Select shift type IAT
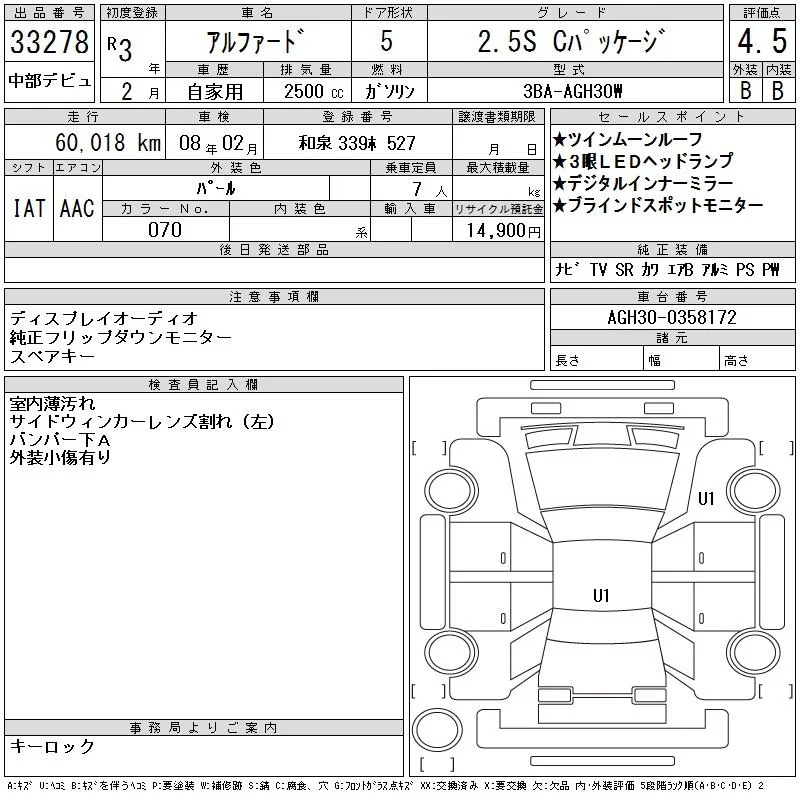 (29, 208)
